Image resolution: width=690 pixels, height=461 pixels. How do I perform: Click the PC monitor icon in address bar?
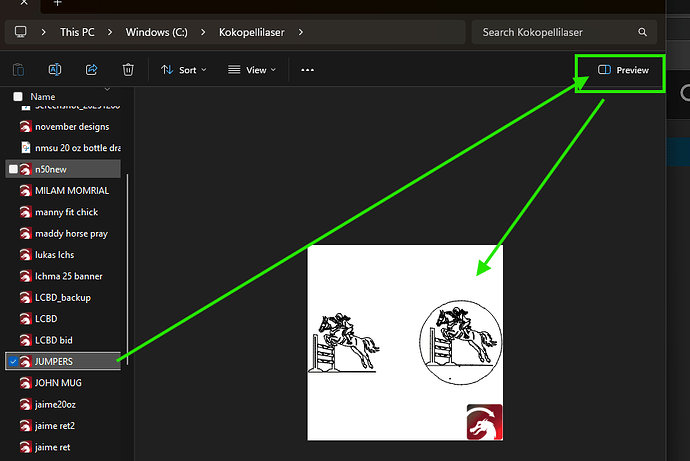click(21, 32)
